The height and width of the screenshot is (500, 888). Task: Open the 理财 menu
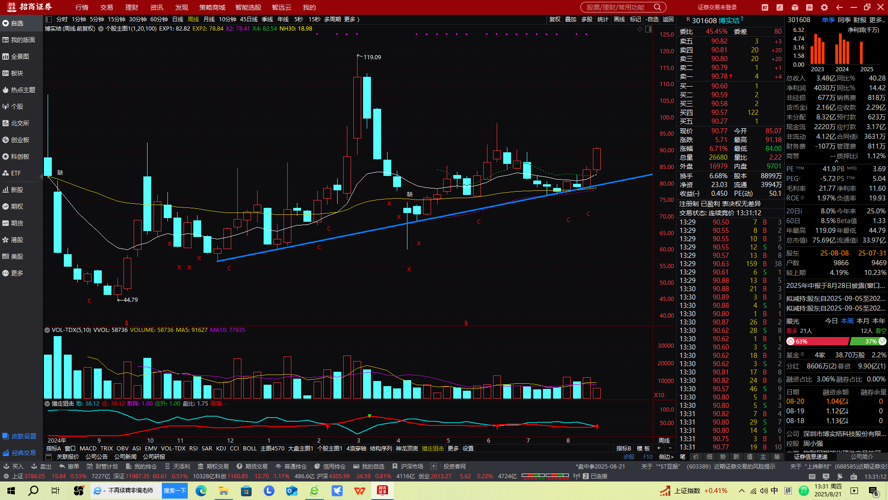coord(131,7)
